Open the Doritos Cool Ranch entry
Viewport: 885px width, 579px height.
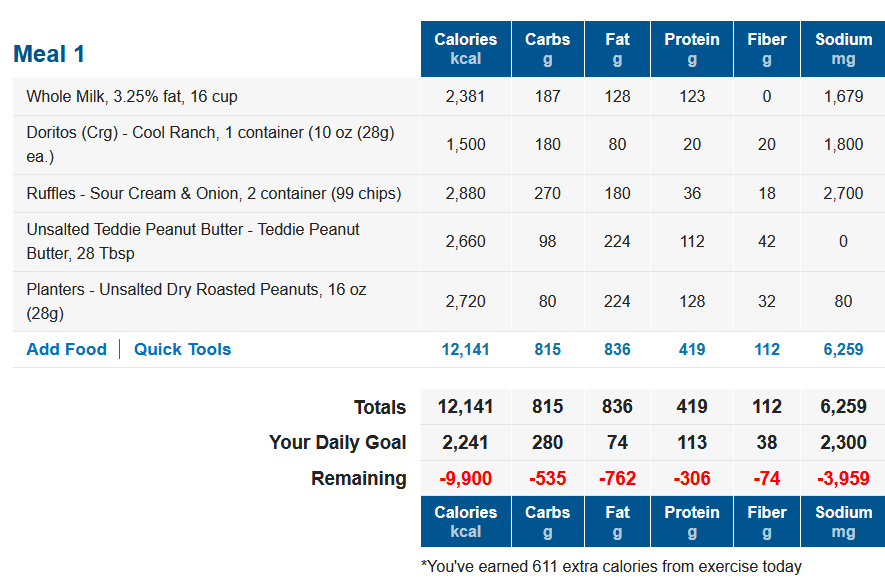pyautogui.click(x=210, y=144)
